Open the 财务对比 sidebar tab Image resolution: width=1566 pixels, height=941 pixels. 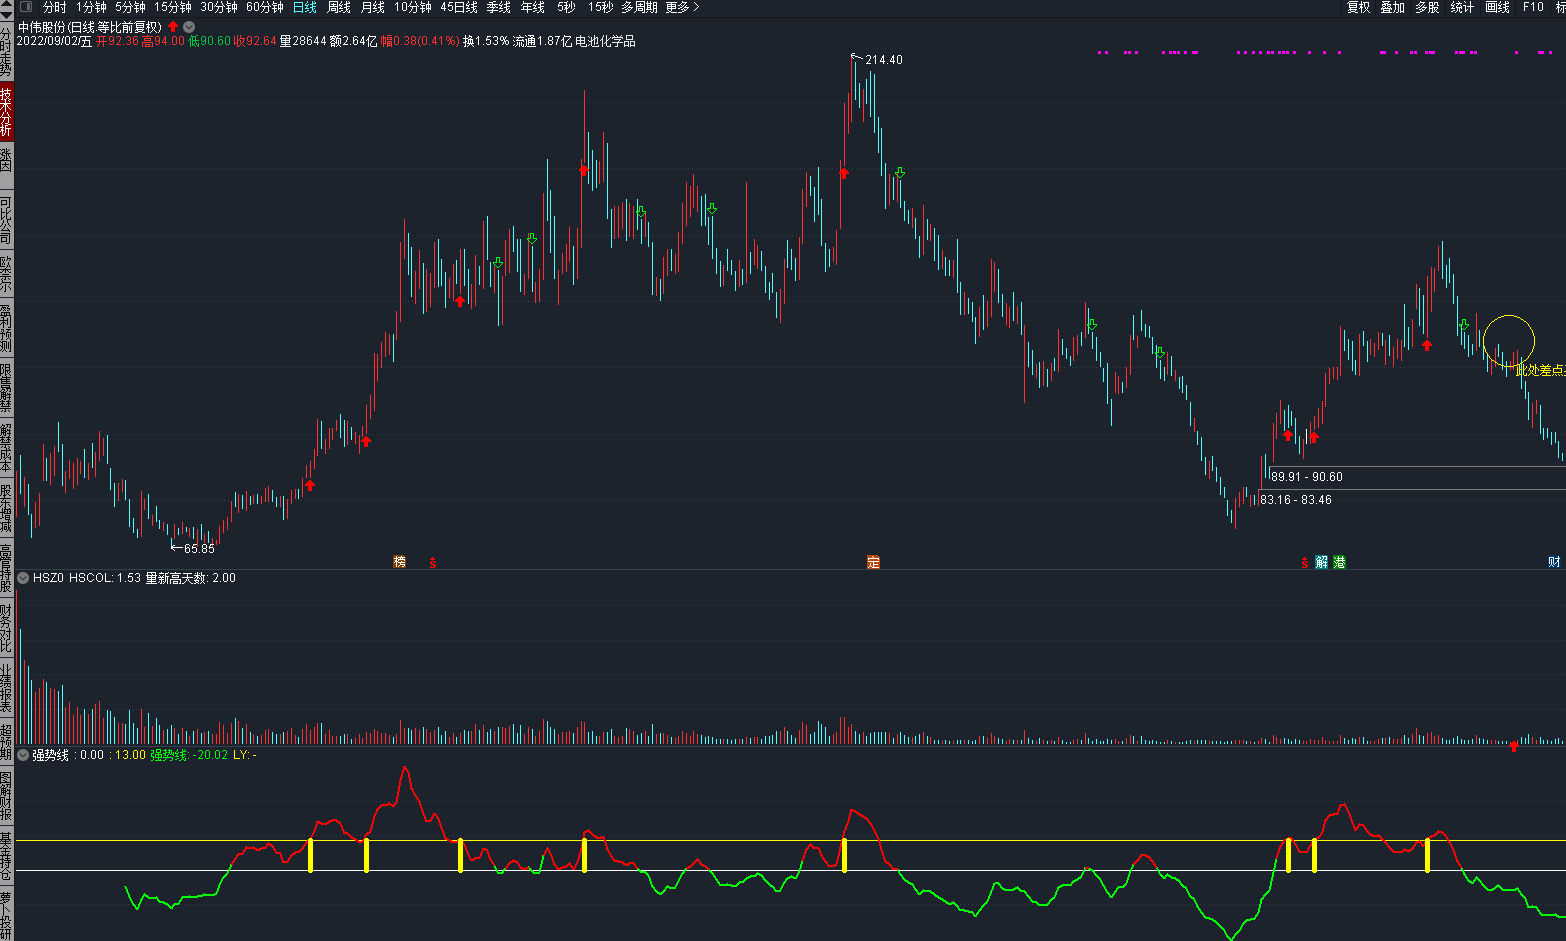tap(6, 626)
